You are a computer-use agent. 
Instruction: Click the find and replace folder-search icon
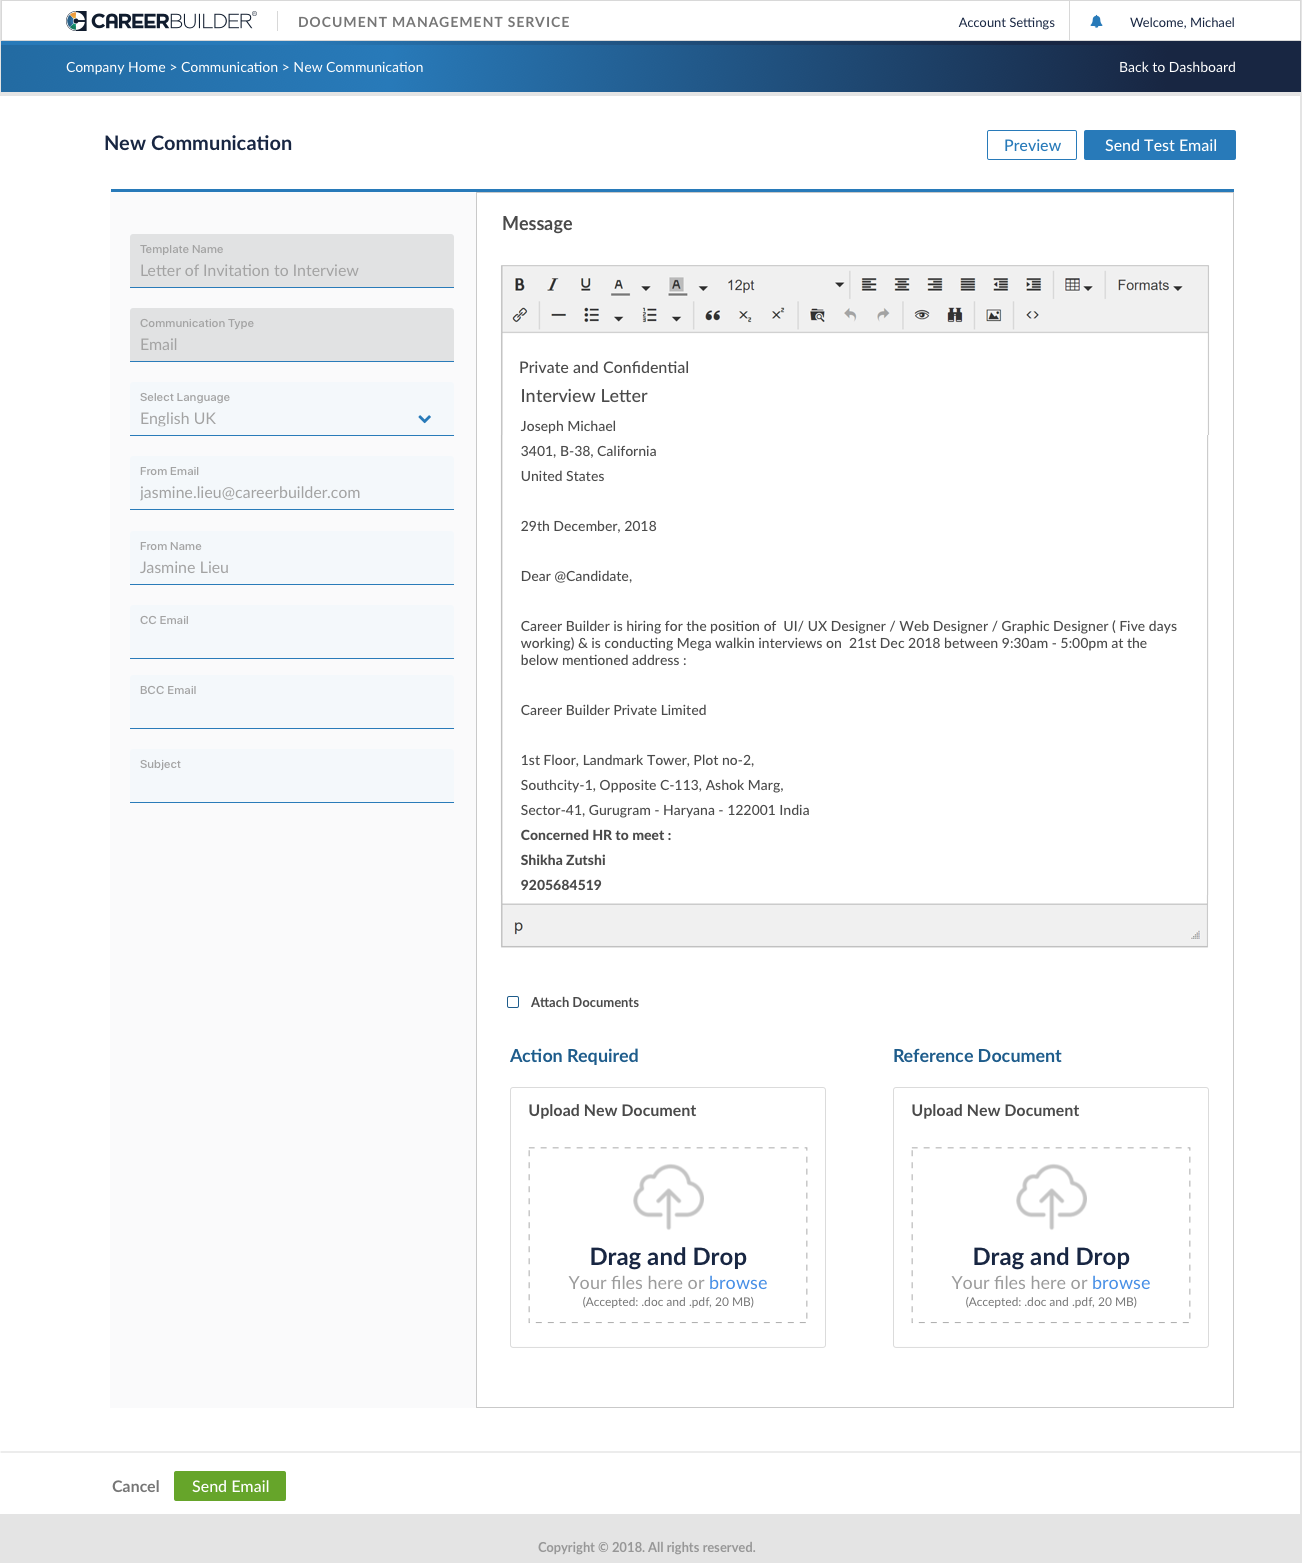[x=817, y=315]
